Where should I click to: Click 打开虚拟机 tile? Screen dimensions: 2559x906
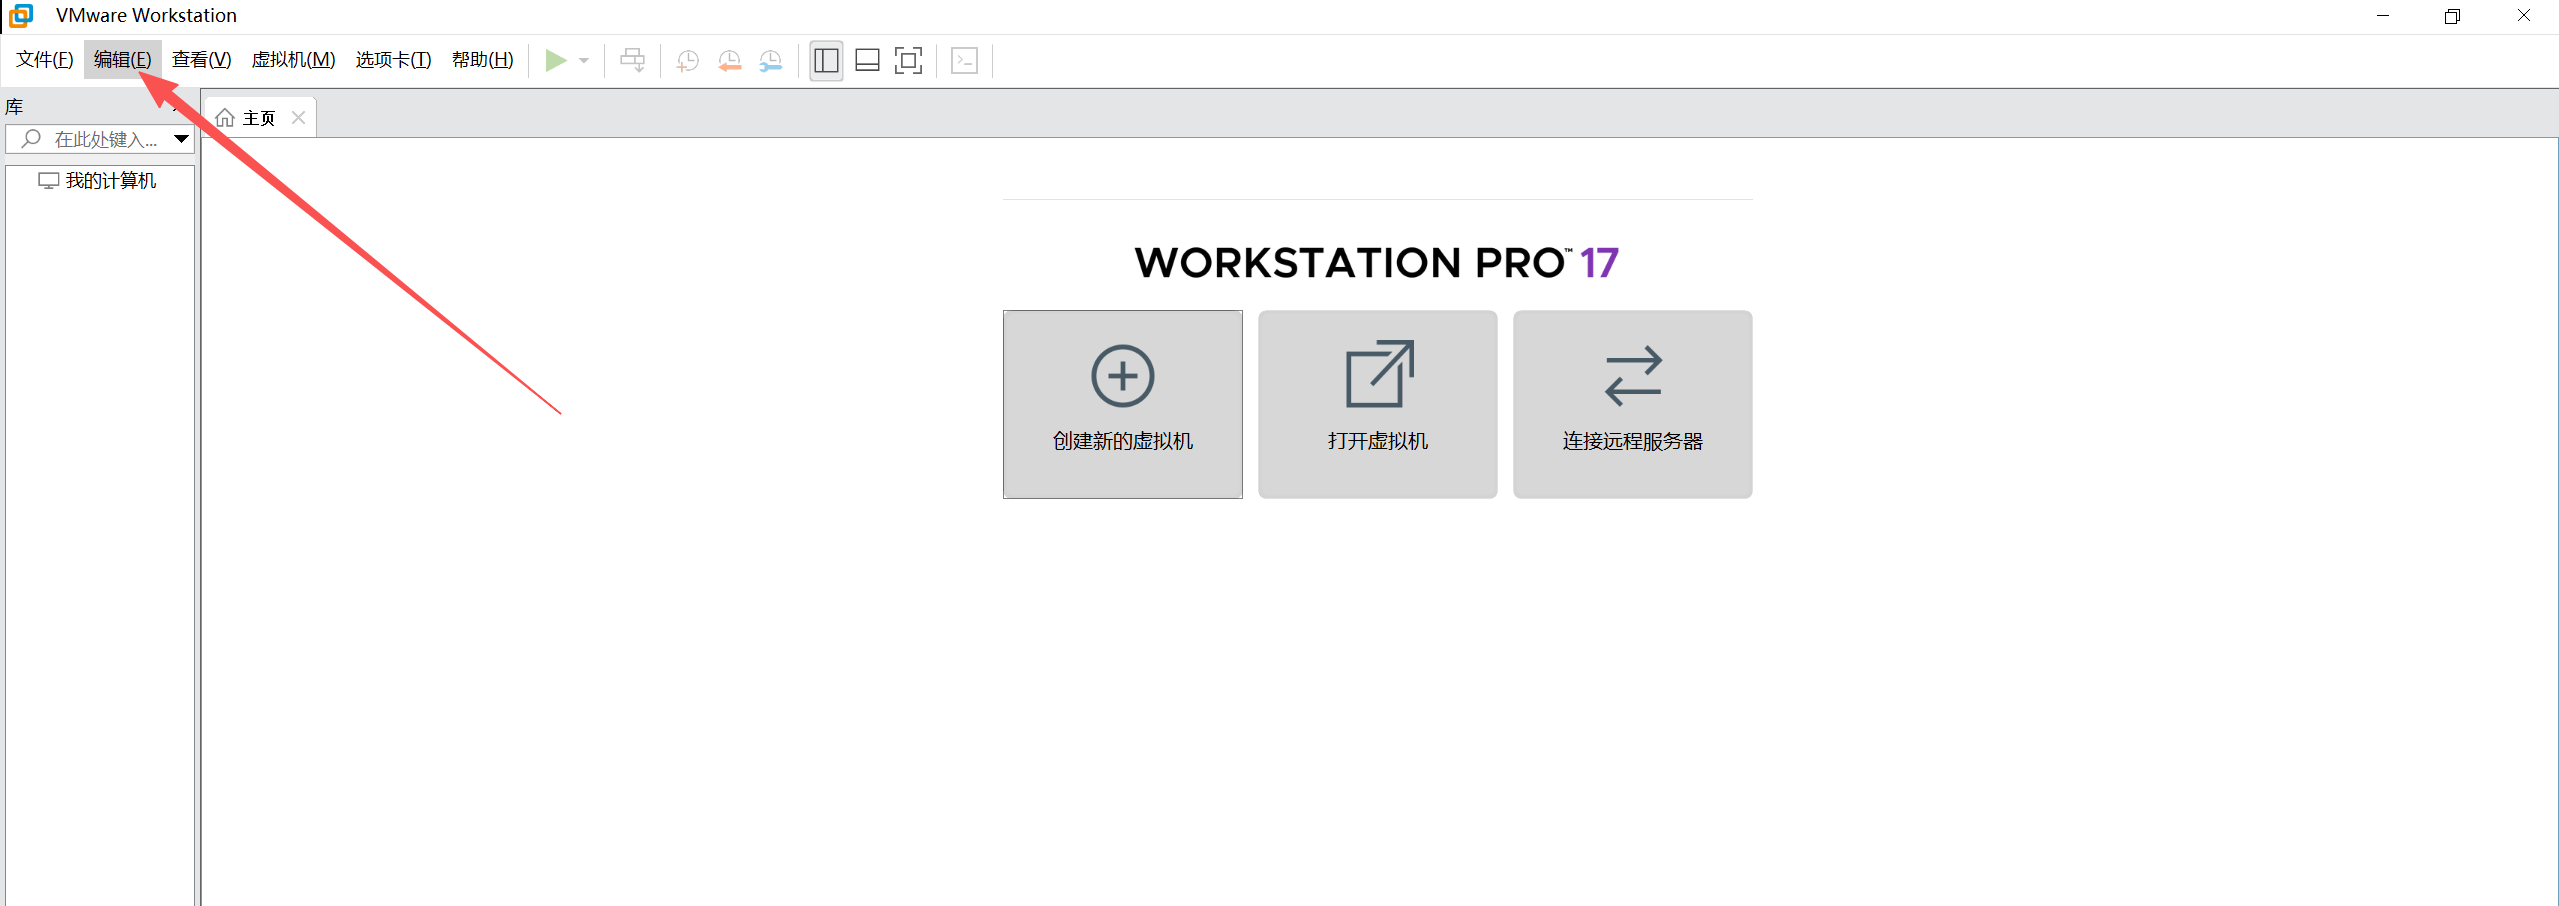point(1377,404)
